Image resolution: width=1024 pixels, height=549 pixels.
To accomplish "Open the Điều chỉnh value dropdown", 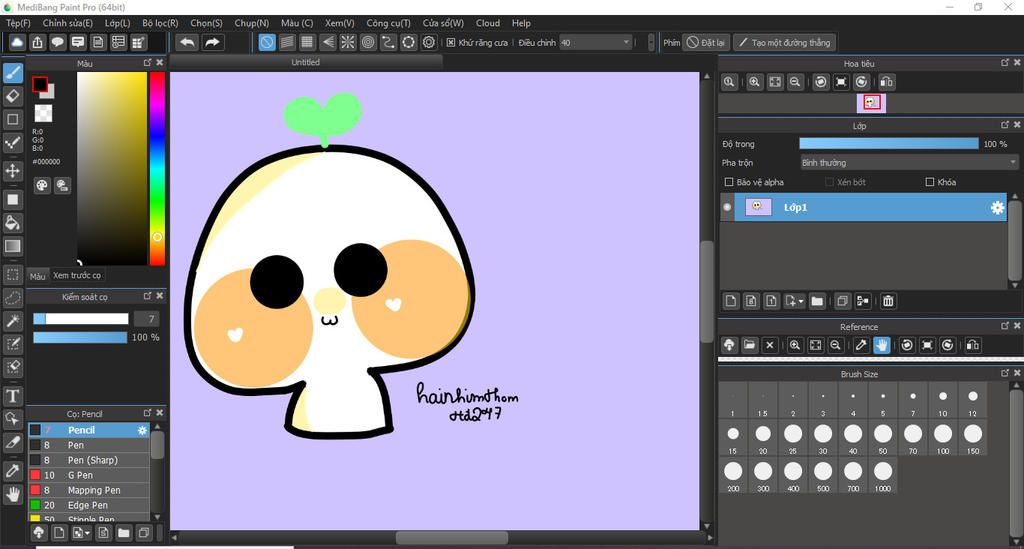I will point(596,42).
